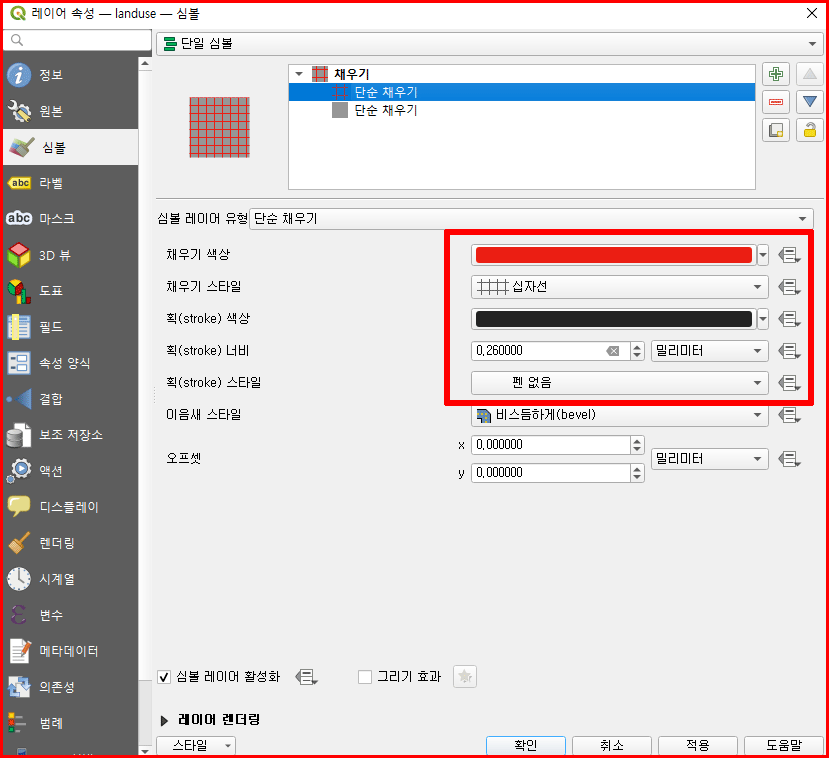Open data-defined override for 심볼 레이어 활성화
This screenshot has width=829, height=758.
pos(306,677)
